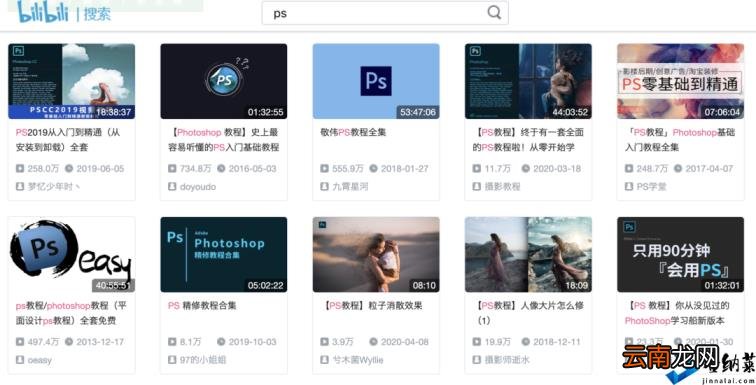Open thumbnail with duration 18:38:37

[71, 81]
